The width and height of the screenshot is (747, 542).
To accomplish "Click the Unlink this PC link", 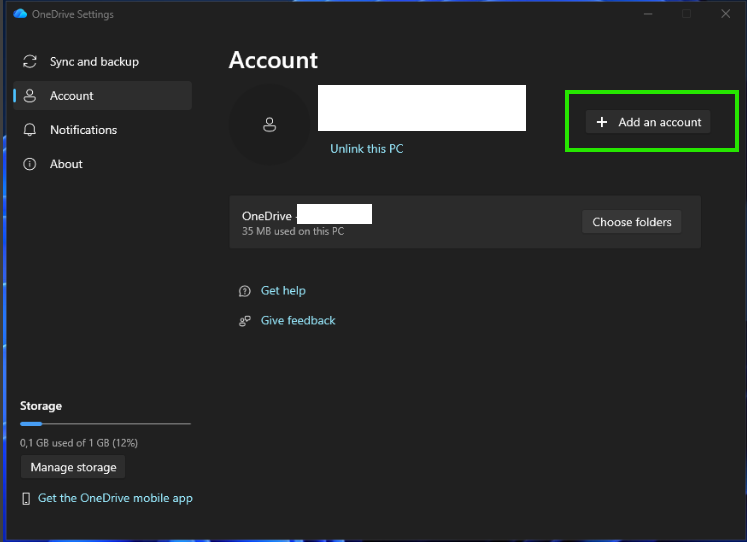I will [x=367, y=149].
